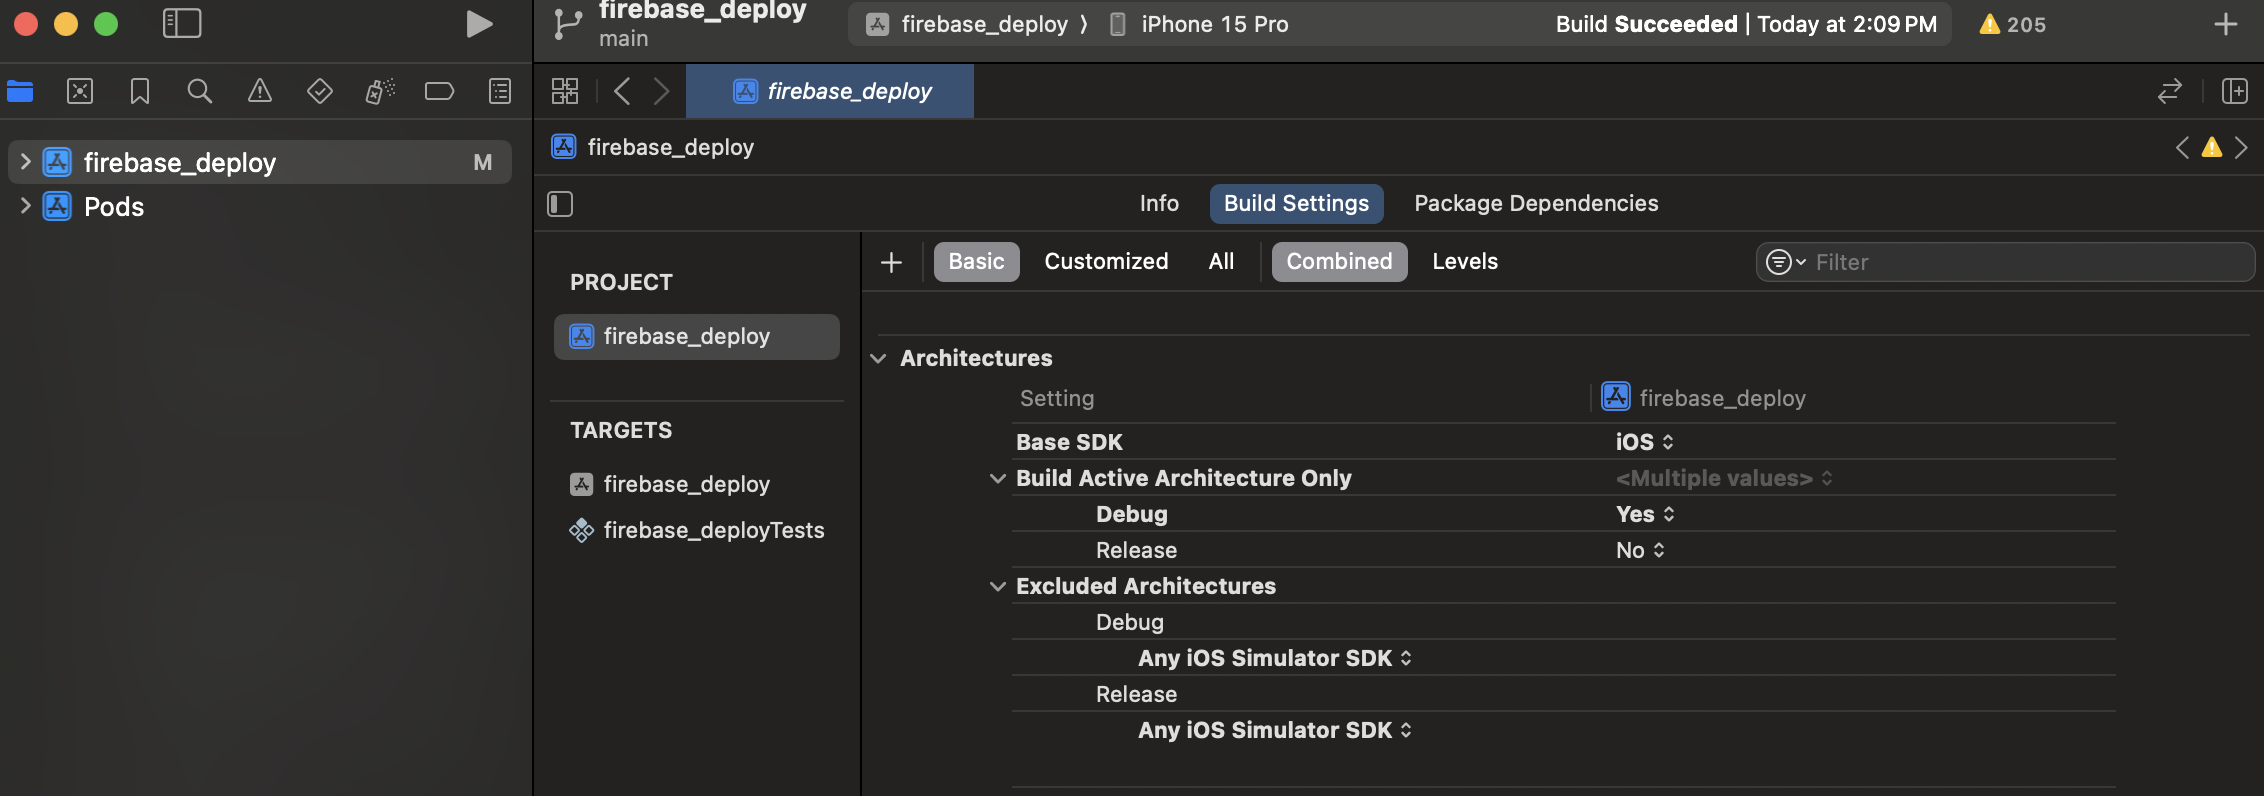The image size is (2264, 796).
Task: Open the Source Control navigator
Action: click(x=80, y=92)
